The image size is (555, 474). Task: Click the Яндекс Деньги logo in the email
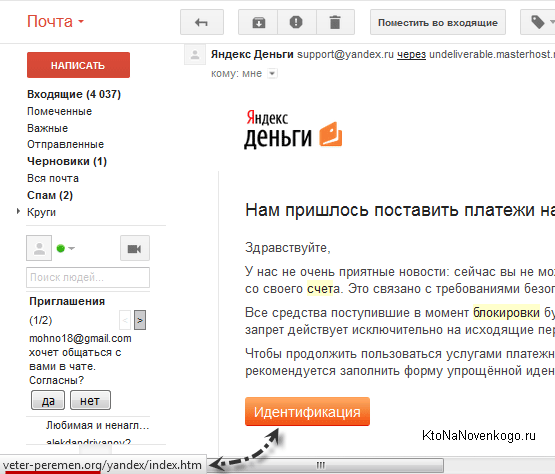tap(293, 129)
